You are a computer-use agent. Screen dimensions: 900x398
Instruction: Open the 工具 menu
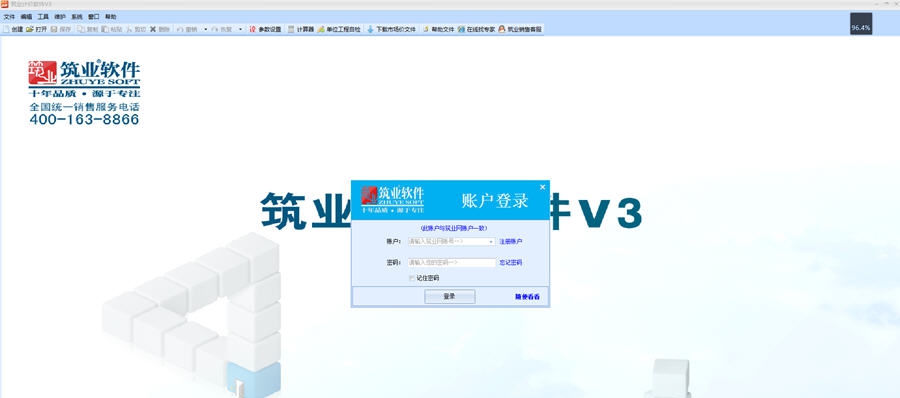[x=43, y=17]
